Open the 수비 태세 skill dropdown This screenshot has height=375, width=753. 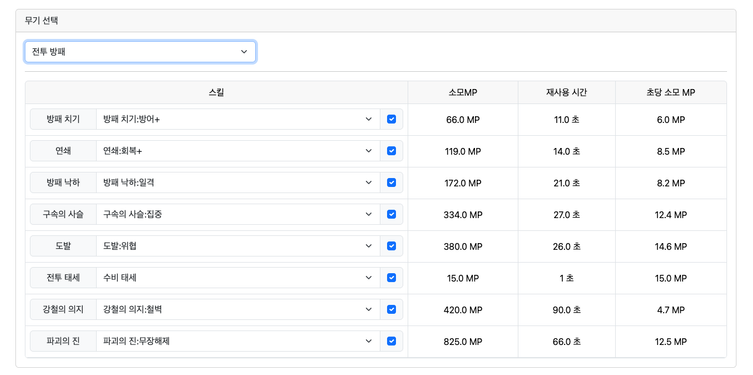tap(238, 278)
